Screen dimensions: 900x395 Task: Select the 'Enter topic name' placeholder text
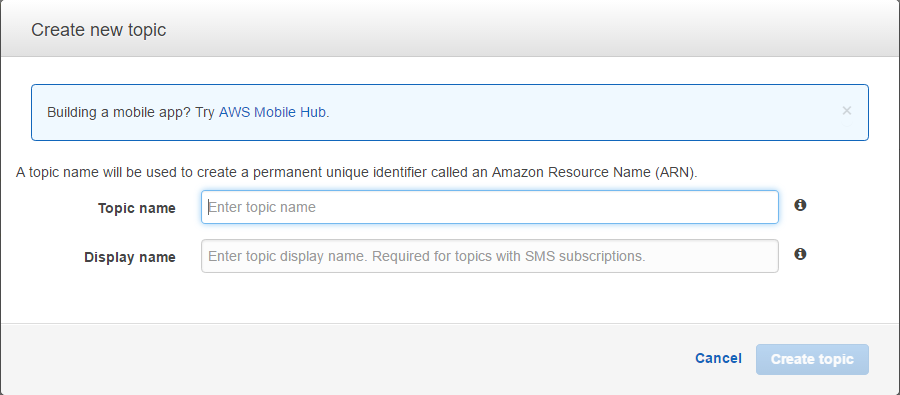coord(262,207)
